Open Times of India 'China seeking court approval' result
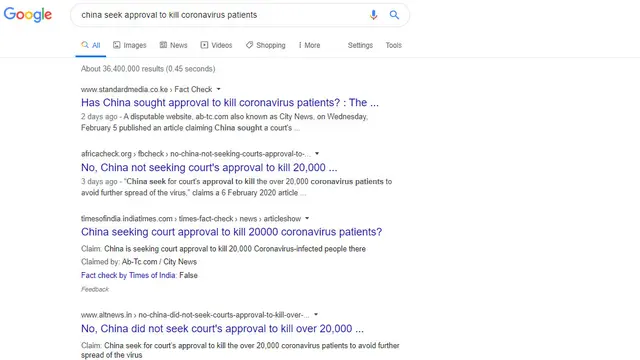 (231, 232)
